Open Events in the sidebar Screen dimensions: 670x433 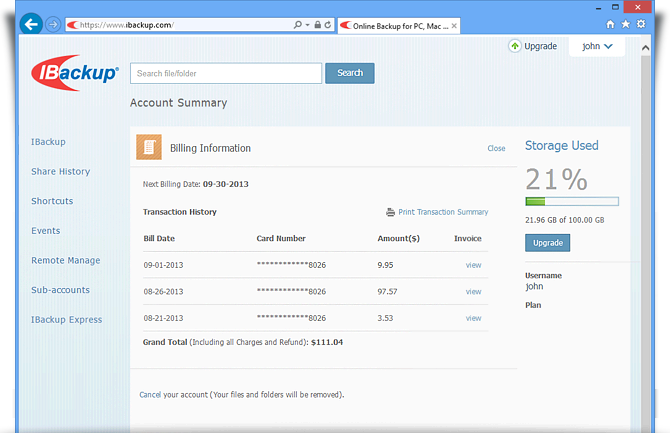coord(46,231)
